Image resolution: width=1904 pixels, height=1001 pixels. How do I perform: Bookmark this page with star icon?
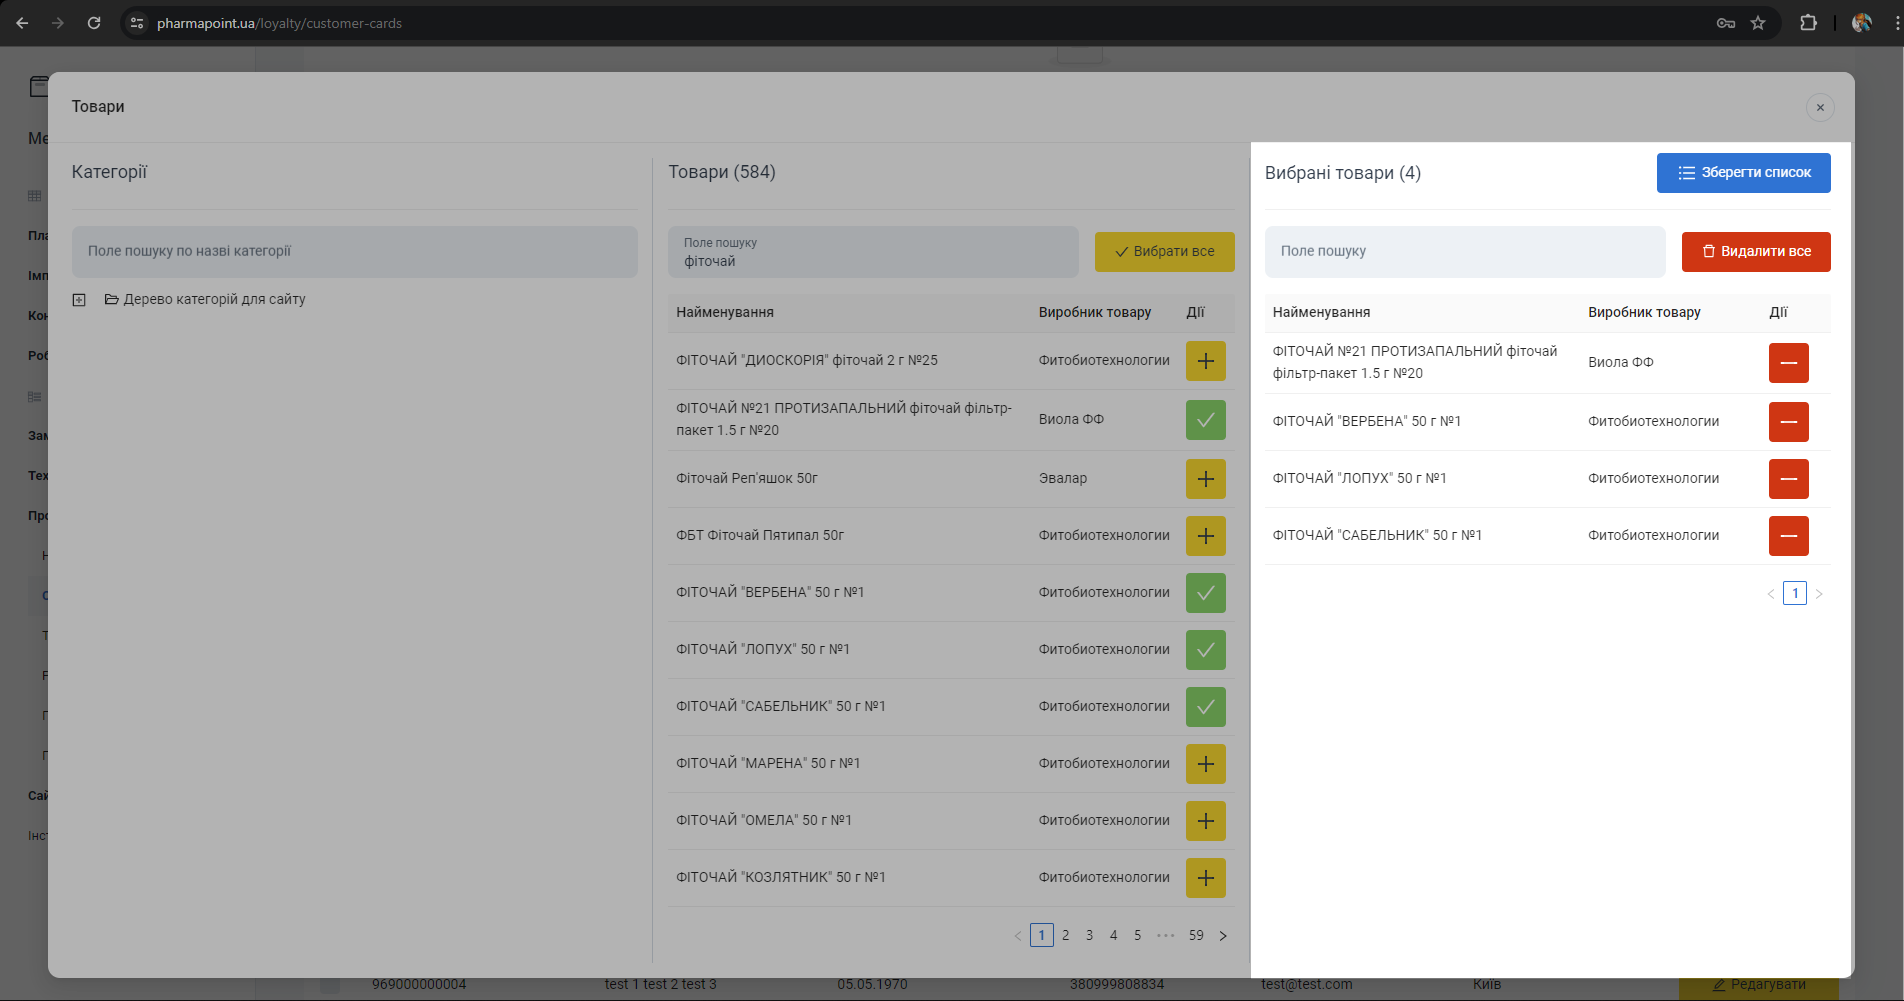click(x=1758, y=23)
